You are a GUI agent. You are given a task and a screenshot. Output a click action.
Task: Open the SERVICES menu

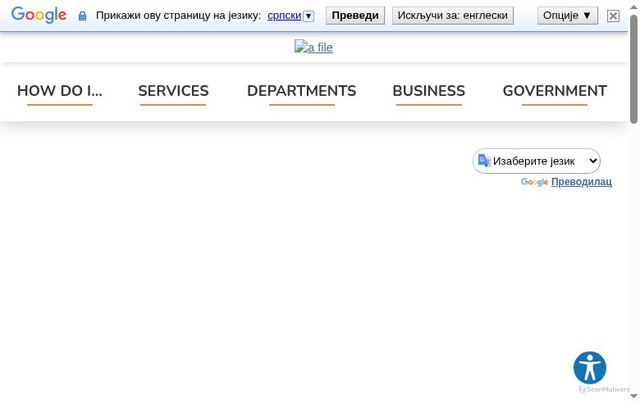tap(173, 91)
